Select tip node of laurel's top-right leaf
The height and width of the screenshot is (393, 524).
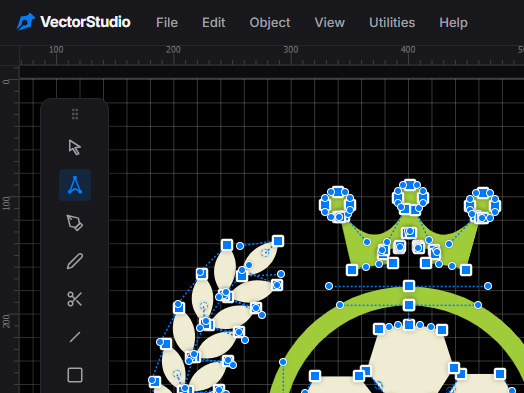[x=278, y=241]
